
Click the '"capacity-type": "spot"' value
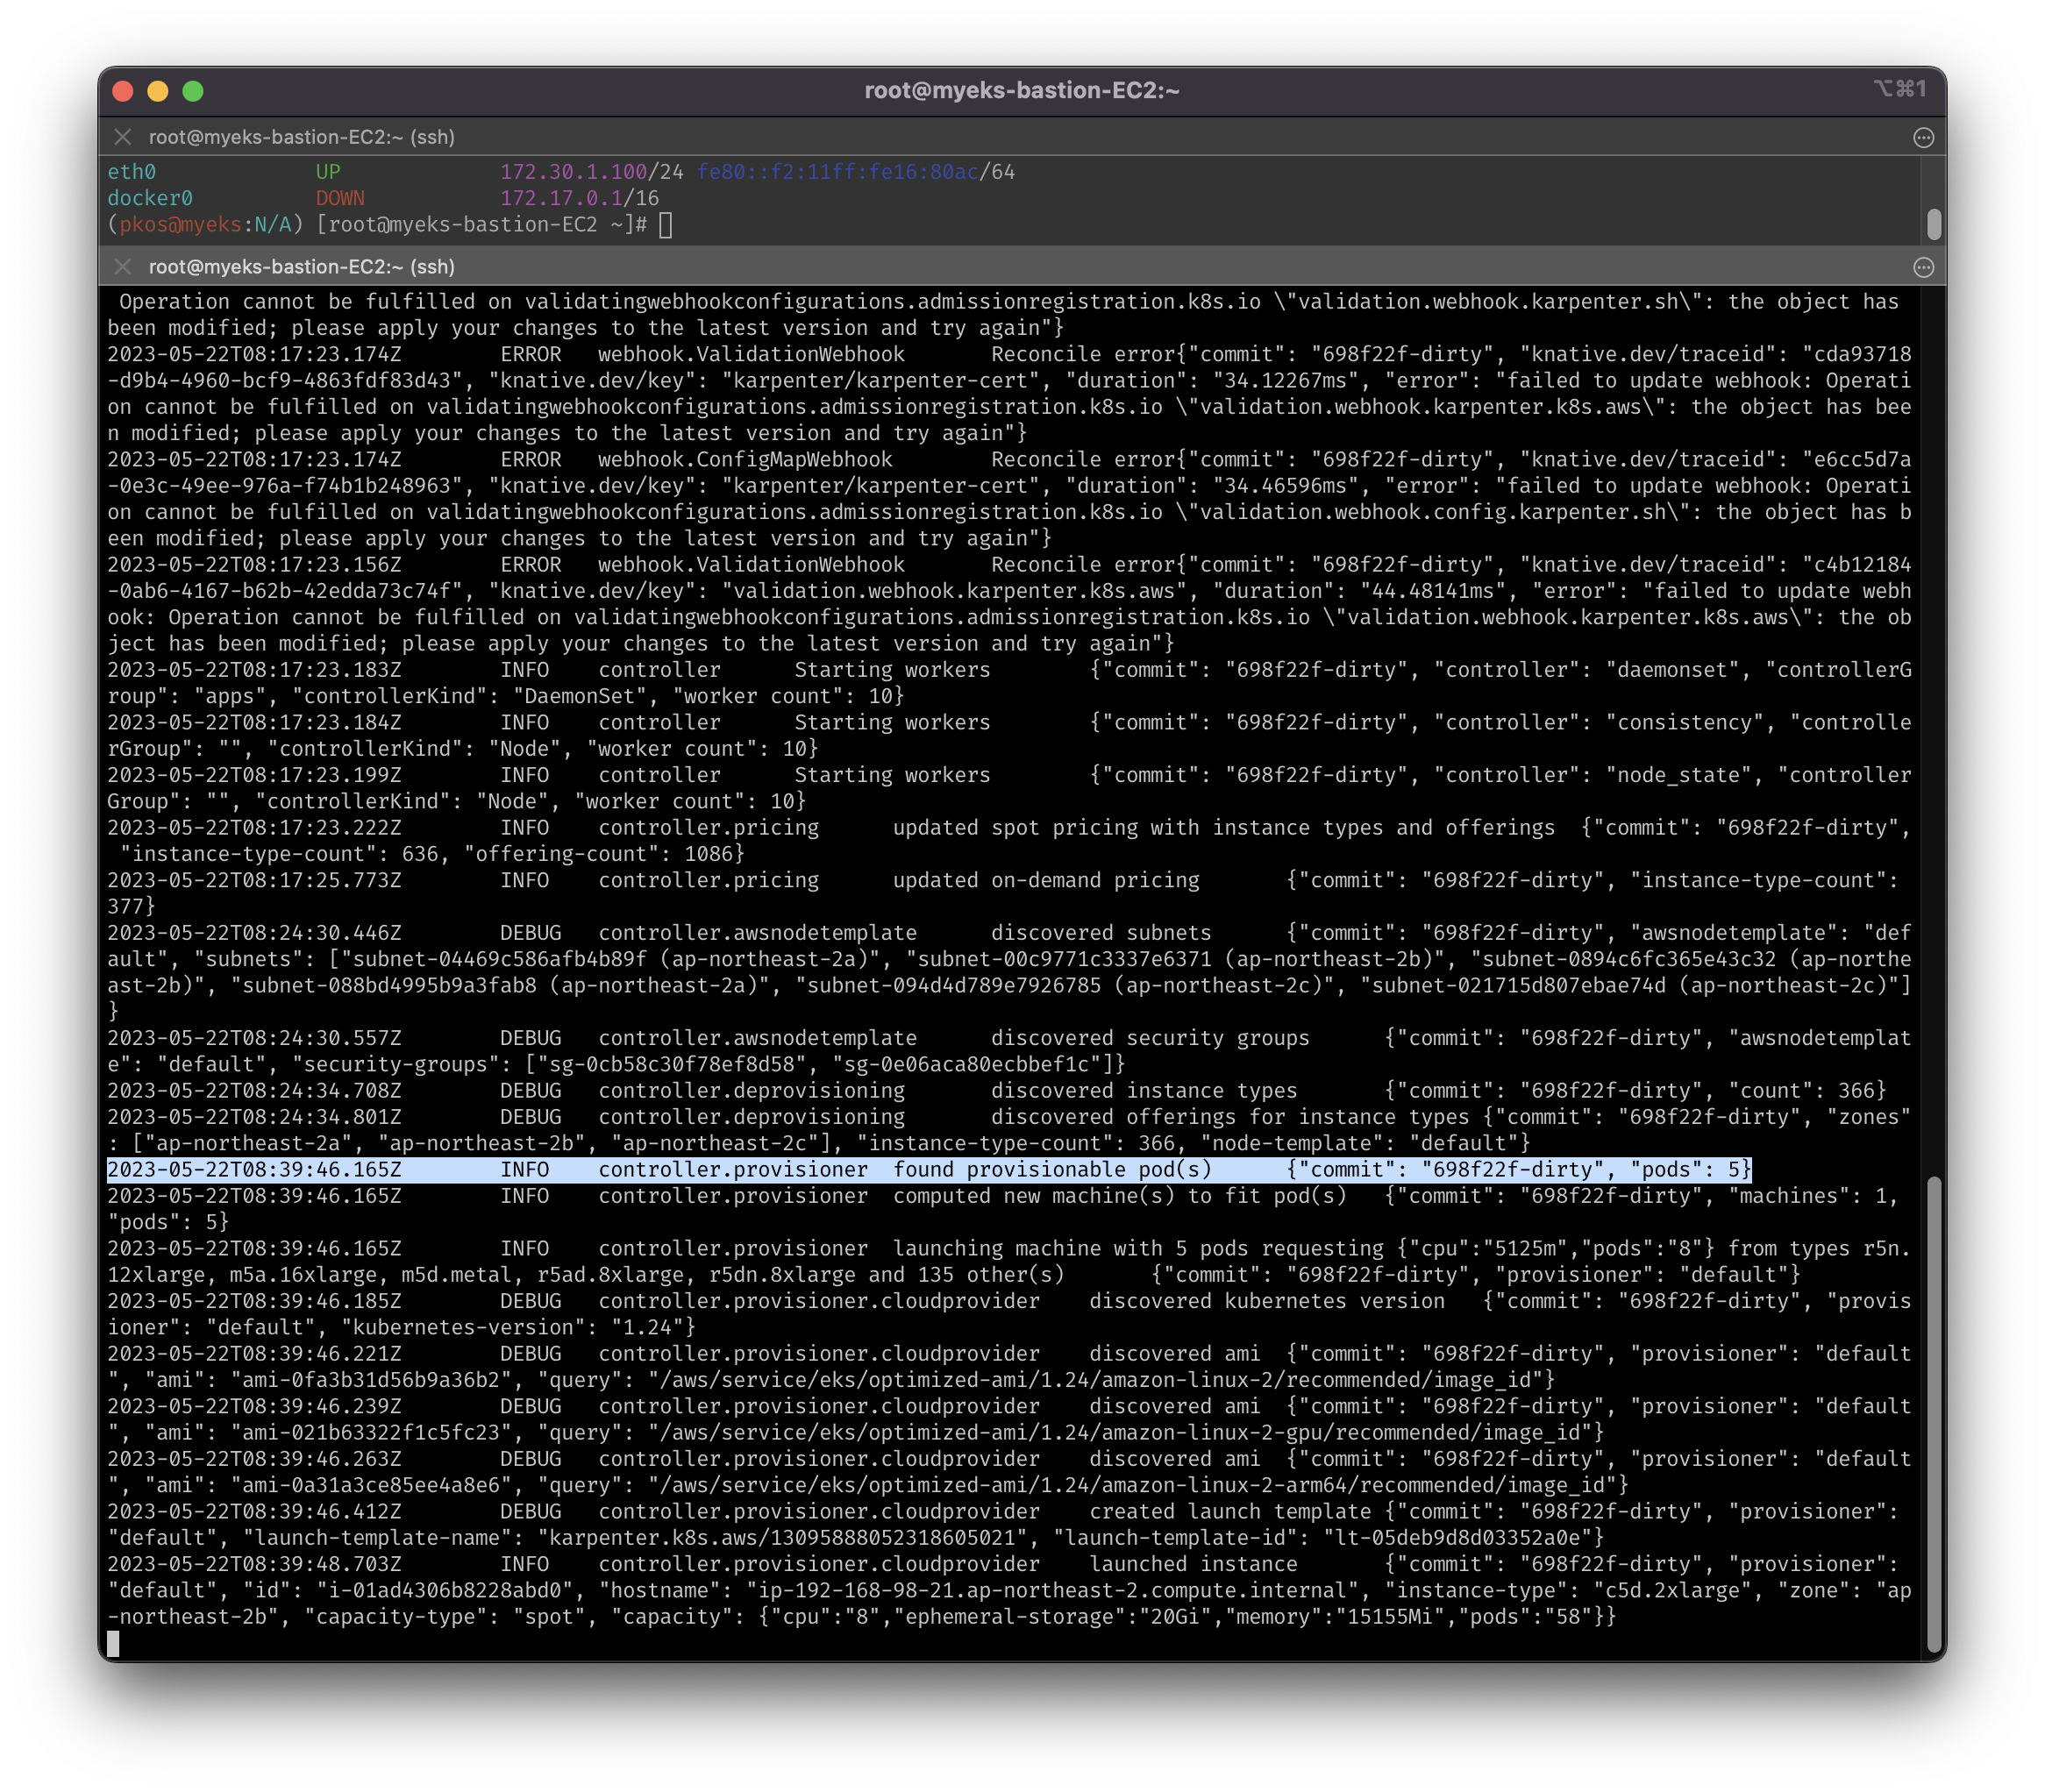pyautogui.click(x=445, y=1617)
